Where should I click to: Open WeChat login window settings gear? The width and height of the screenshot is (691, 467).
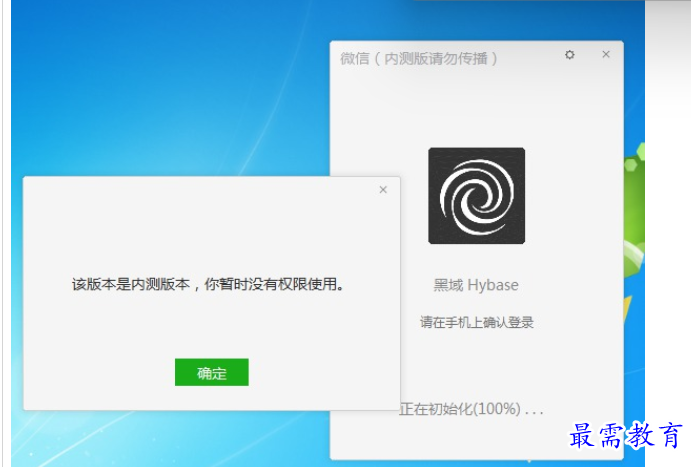[570, 55]
